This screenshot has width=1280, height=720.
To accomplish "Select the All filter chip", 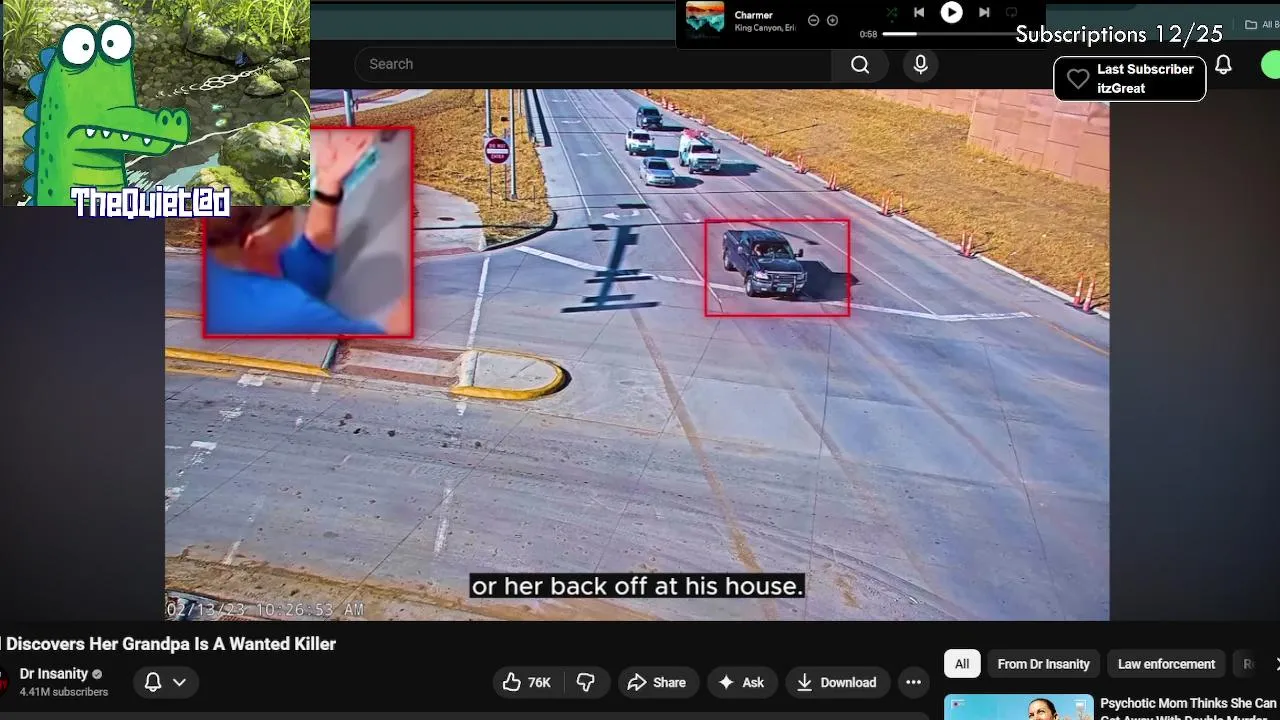I will pos(962,664).
